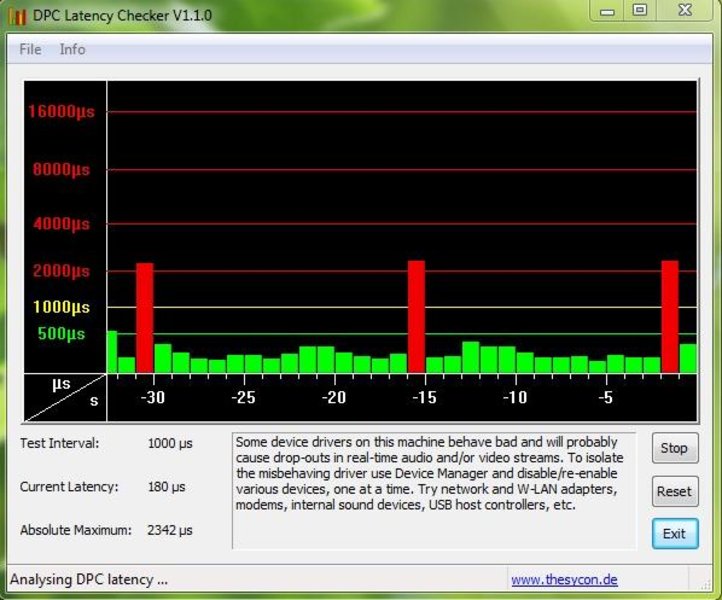Click the driver warning message text box
Screen dimensions: 722x600
click(x=434, y=491)
